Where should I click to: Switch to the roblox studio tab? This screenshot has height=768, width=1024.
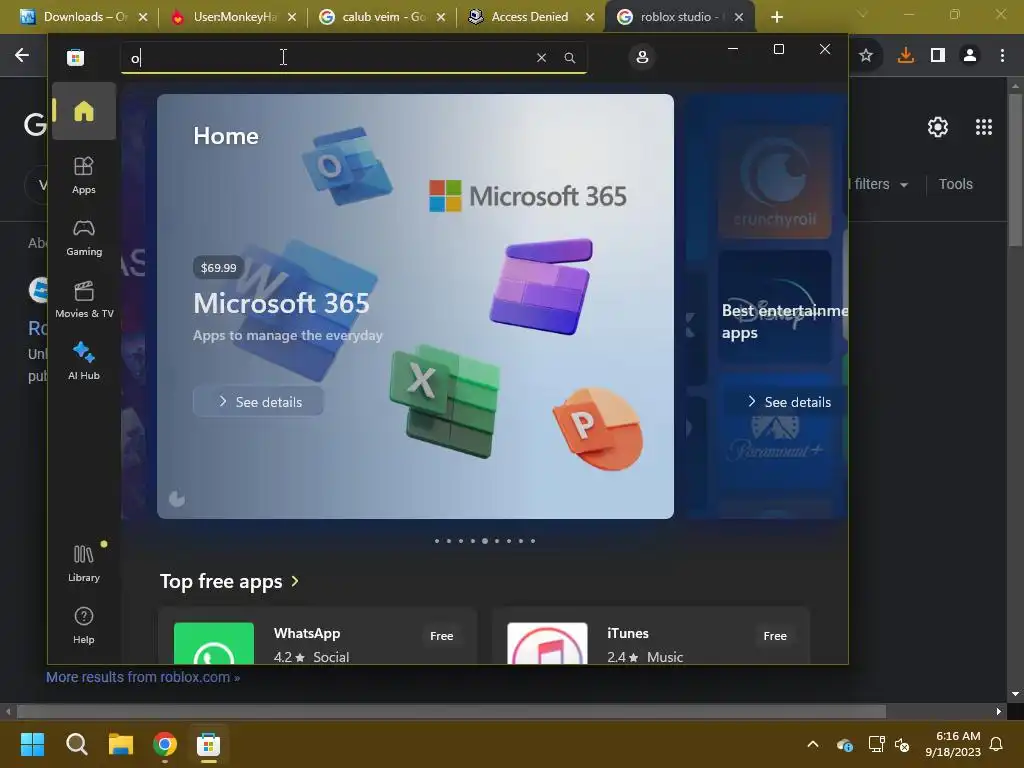click(x=680, y=17)
